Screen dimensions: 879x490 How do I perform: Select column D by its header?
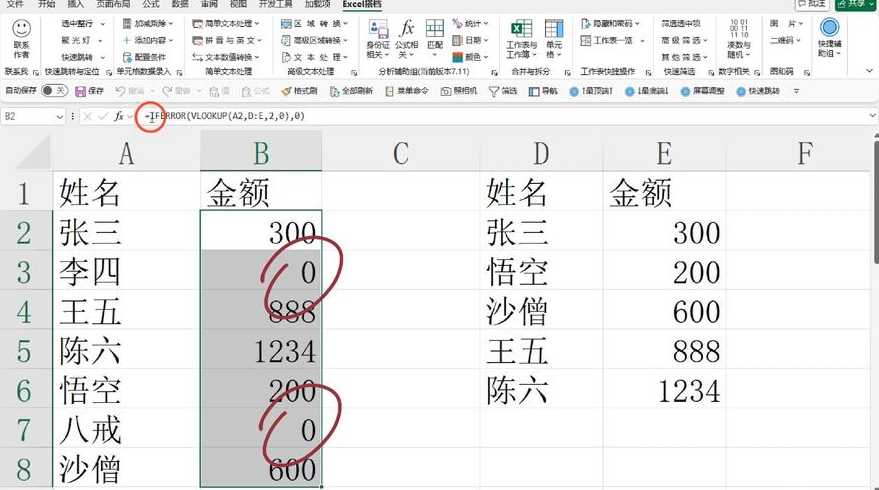click(x=541, y=152)
